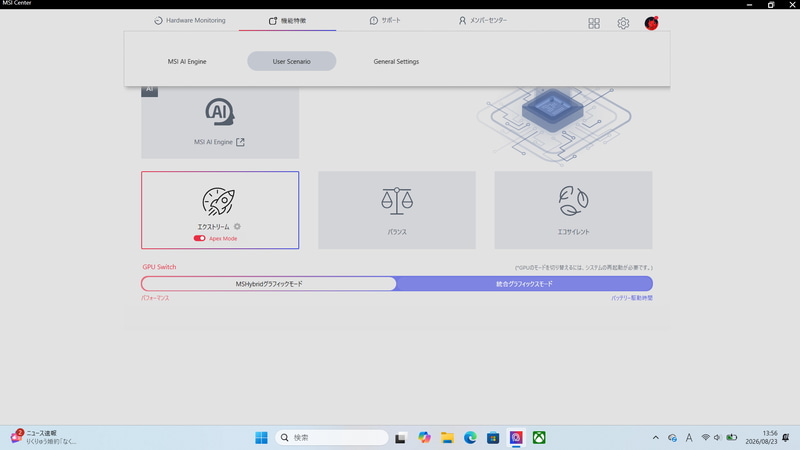Click the GPU Switch label
The image size is (800, 450).
pos(159,267)
